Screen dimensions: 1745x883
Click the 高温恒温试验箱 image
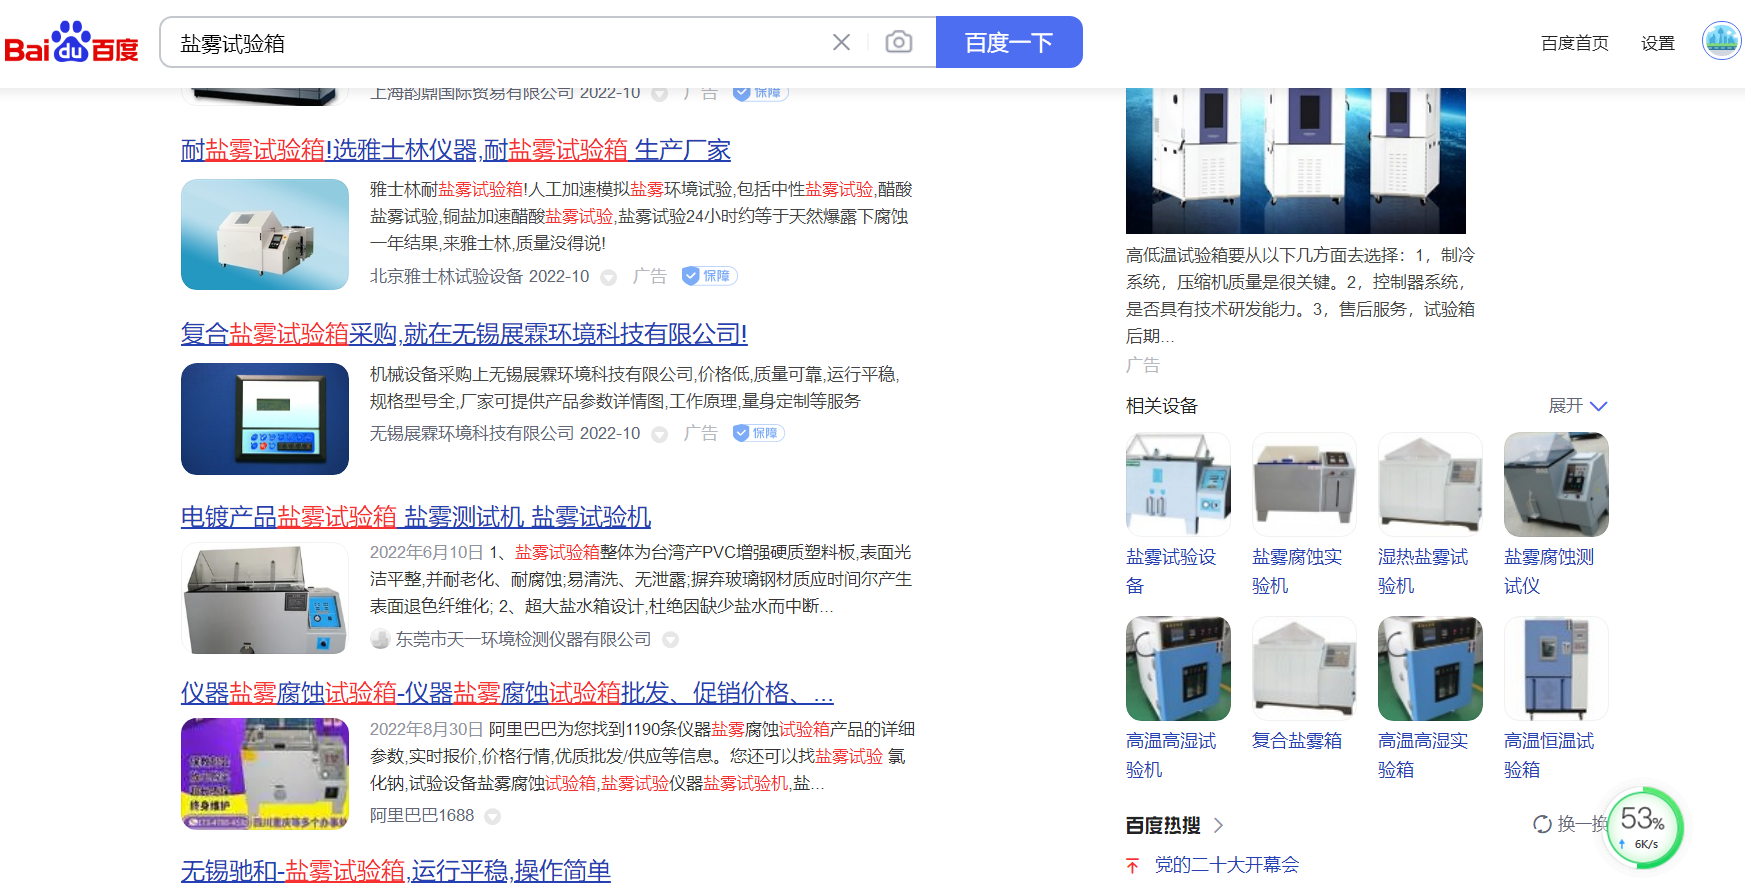(1556, 669)
